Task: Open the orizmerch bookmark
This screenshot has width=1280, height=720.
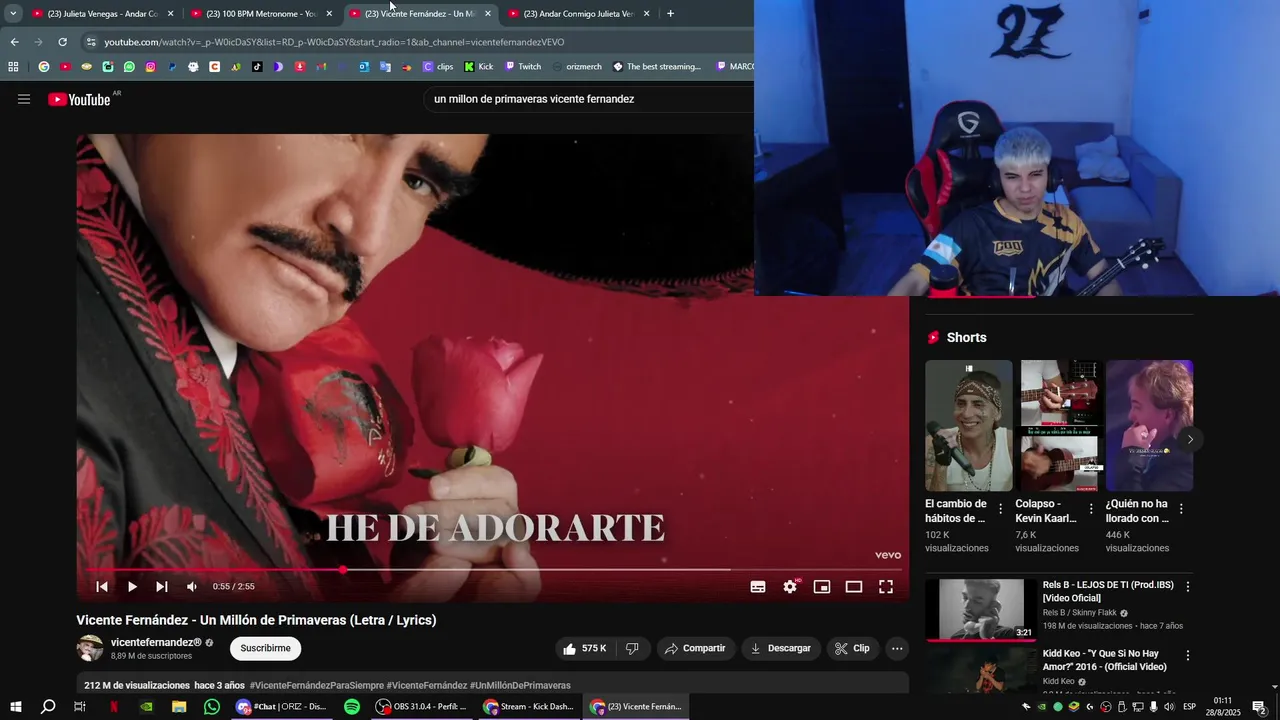Action: (x=577, y=67)
